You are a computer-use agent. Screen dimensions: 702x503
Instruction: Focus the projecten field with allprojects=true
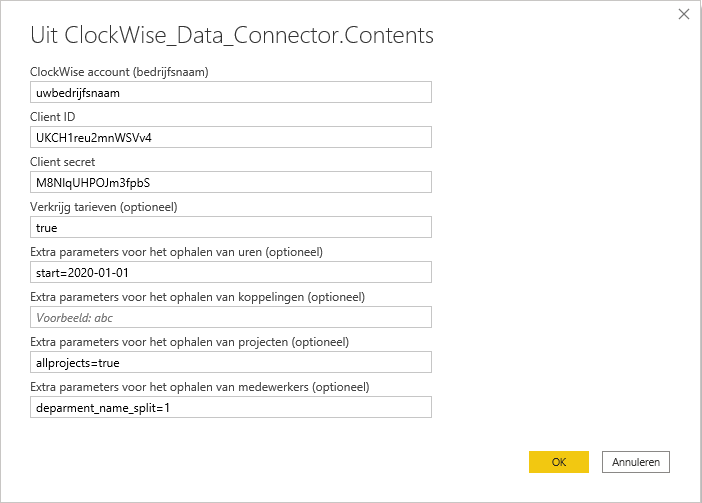[x=231, y=362]
